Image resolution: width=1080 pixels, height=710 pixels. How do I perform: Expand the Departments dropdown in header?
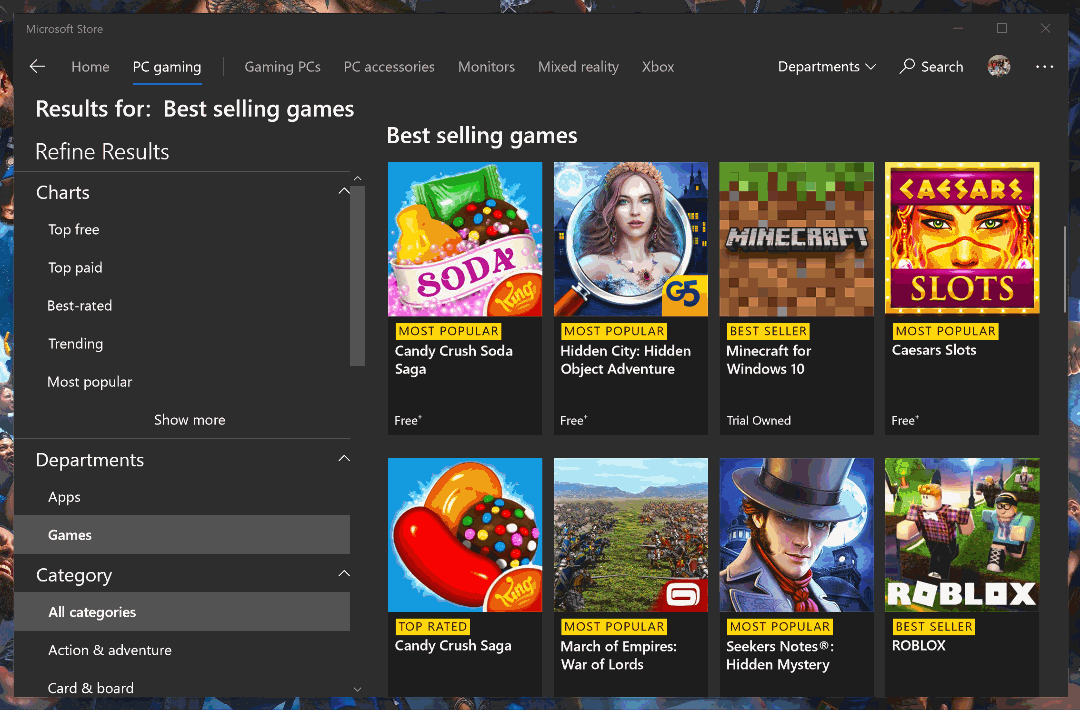pos(827,66)
